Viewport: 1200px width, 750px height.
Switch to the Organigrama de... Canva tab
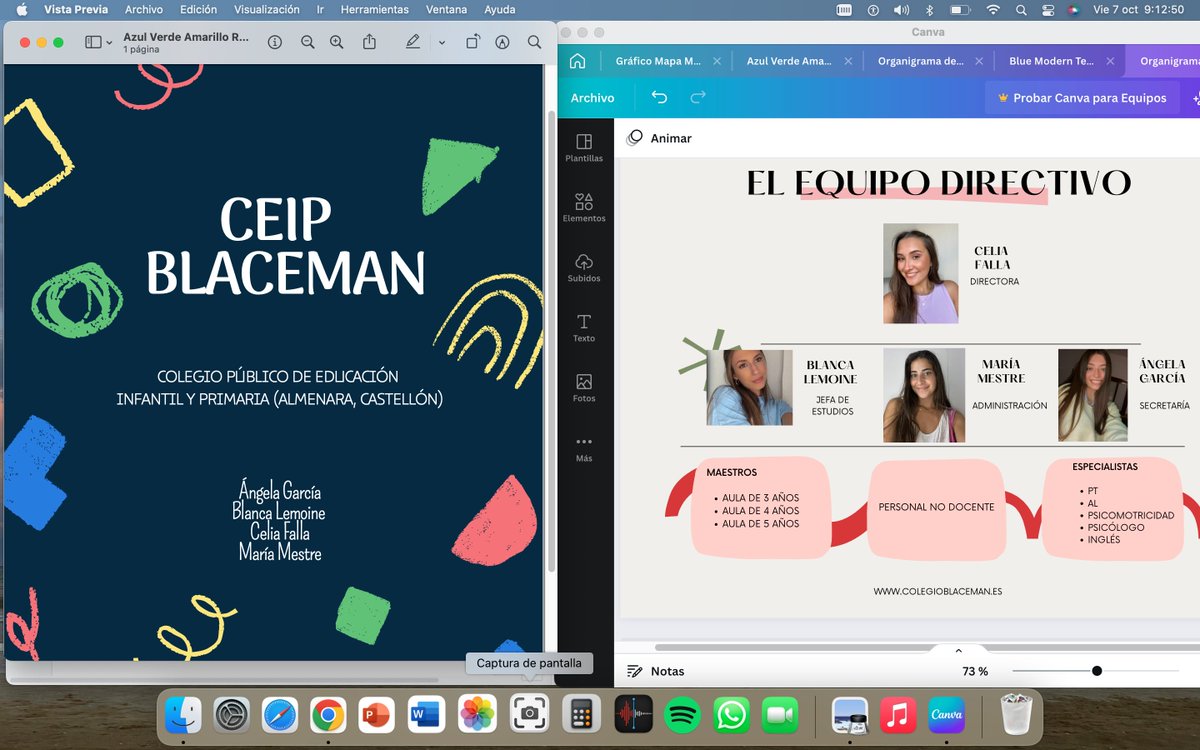coord(920,61)
